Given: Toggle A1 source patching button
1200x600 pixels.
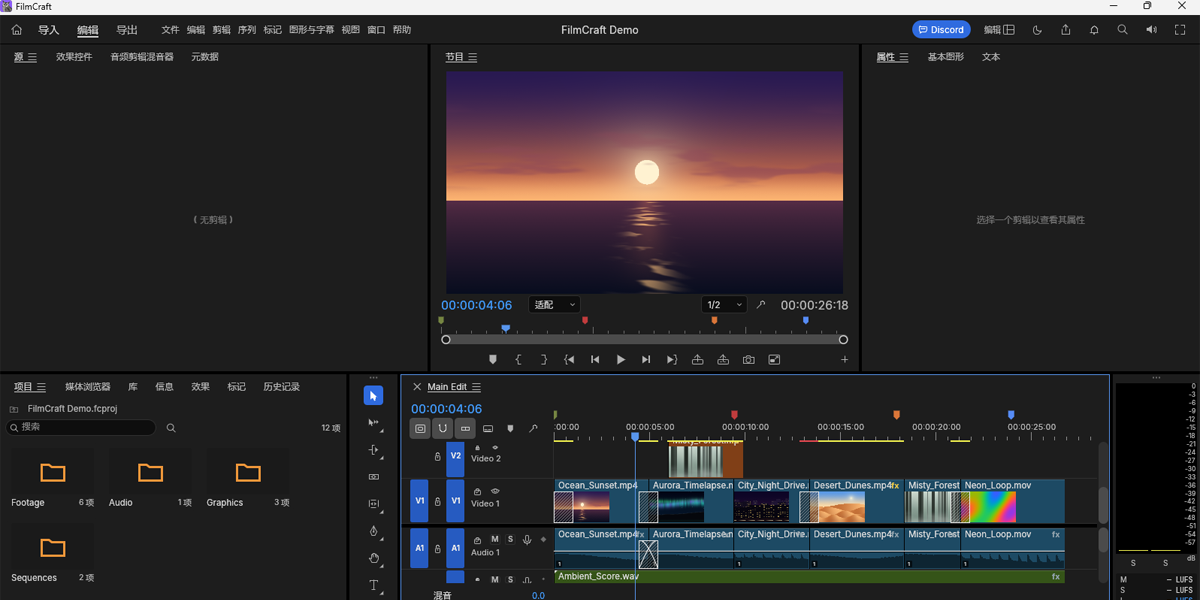Looking at the screenshot, I should (419, 548).
